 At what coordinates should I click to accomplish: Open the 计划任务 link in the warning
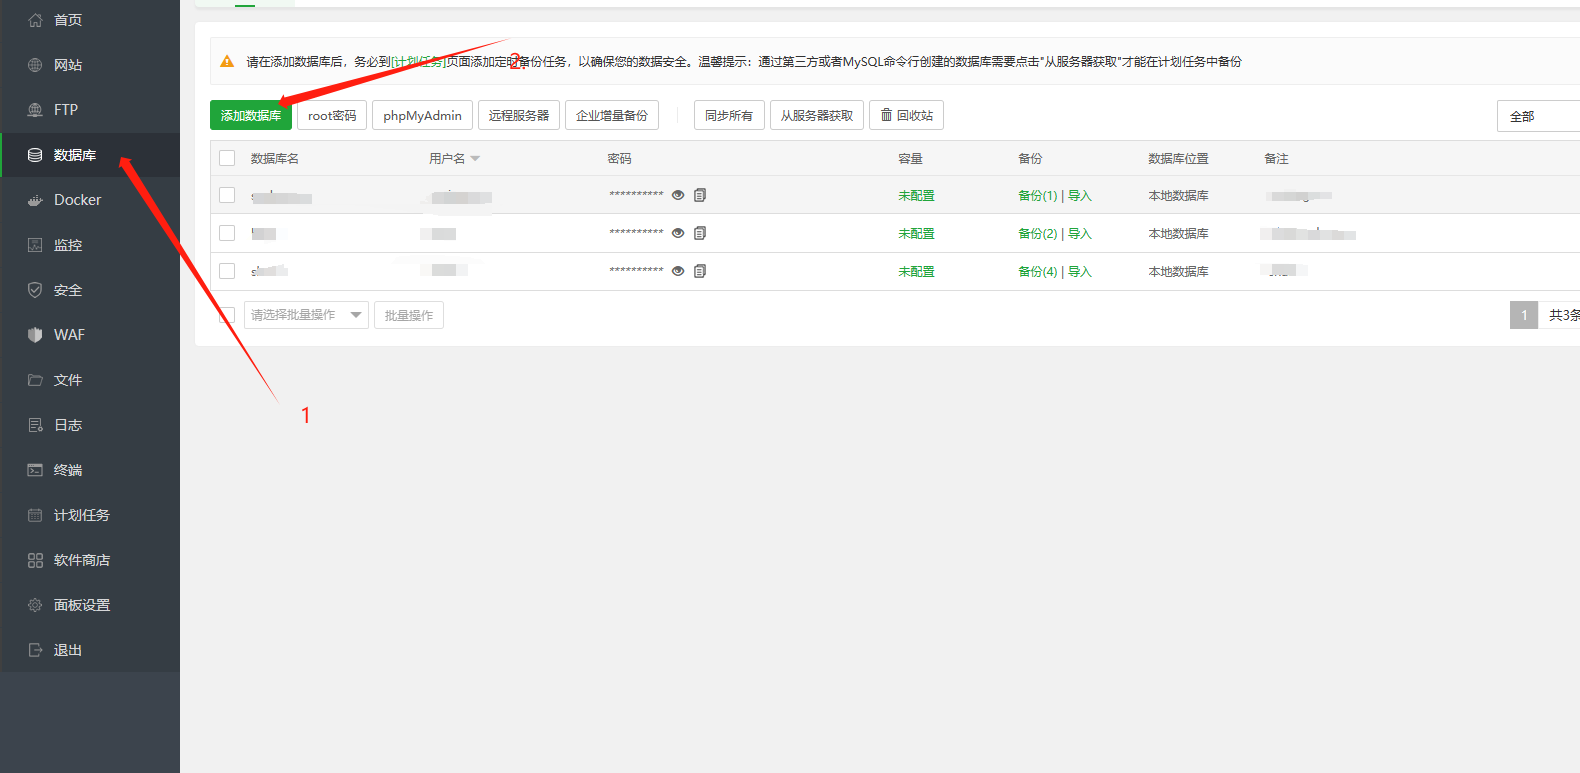419,61
